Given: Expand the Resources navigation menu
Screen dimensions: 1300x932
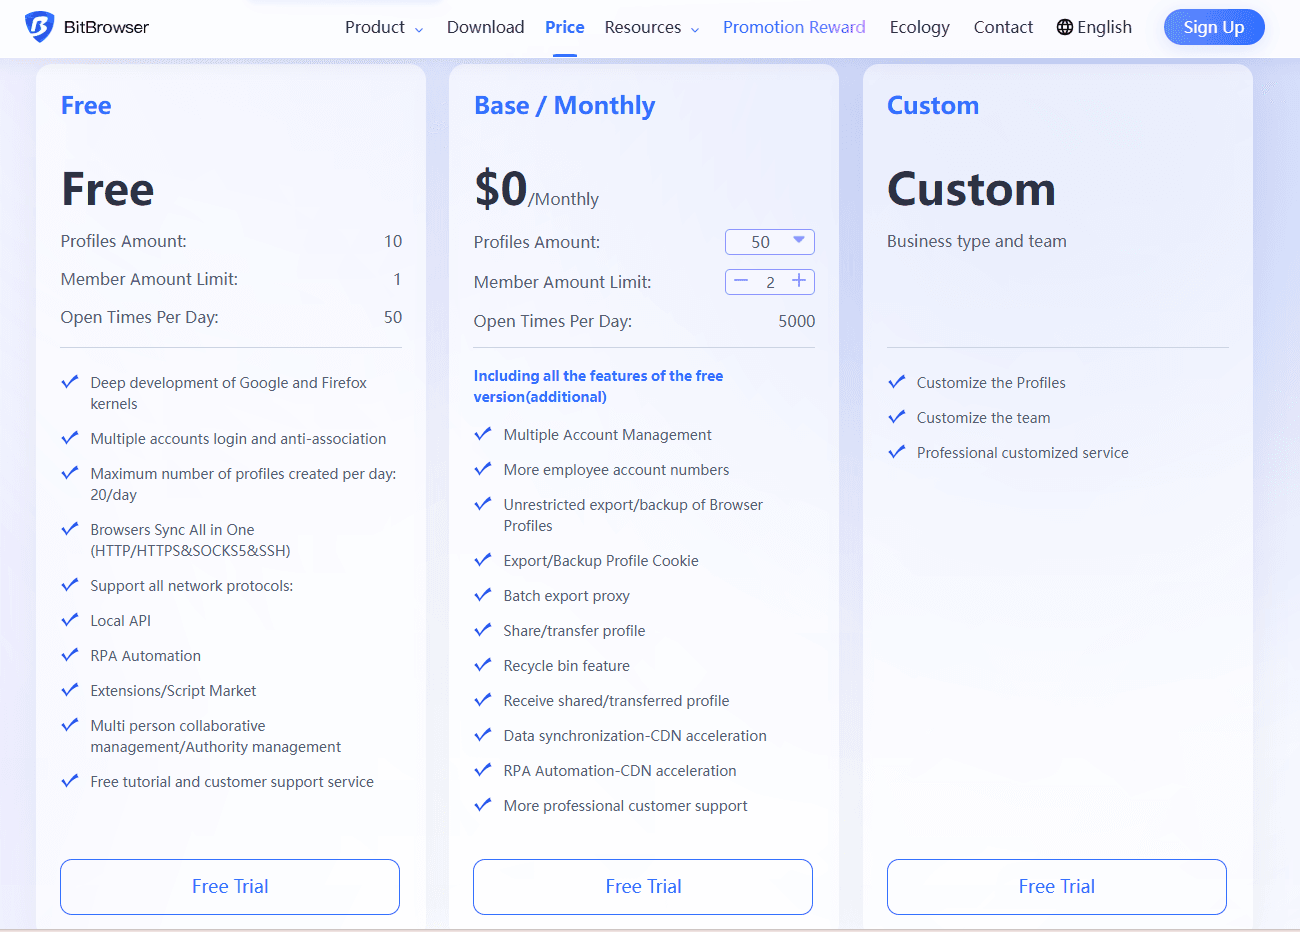Looking at the screenshot, I should 652,27.
